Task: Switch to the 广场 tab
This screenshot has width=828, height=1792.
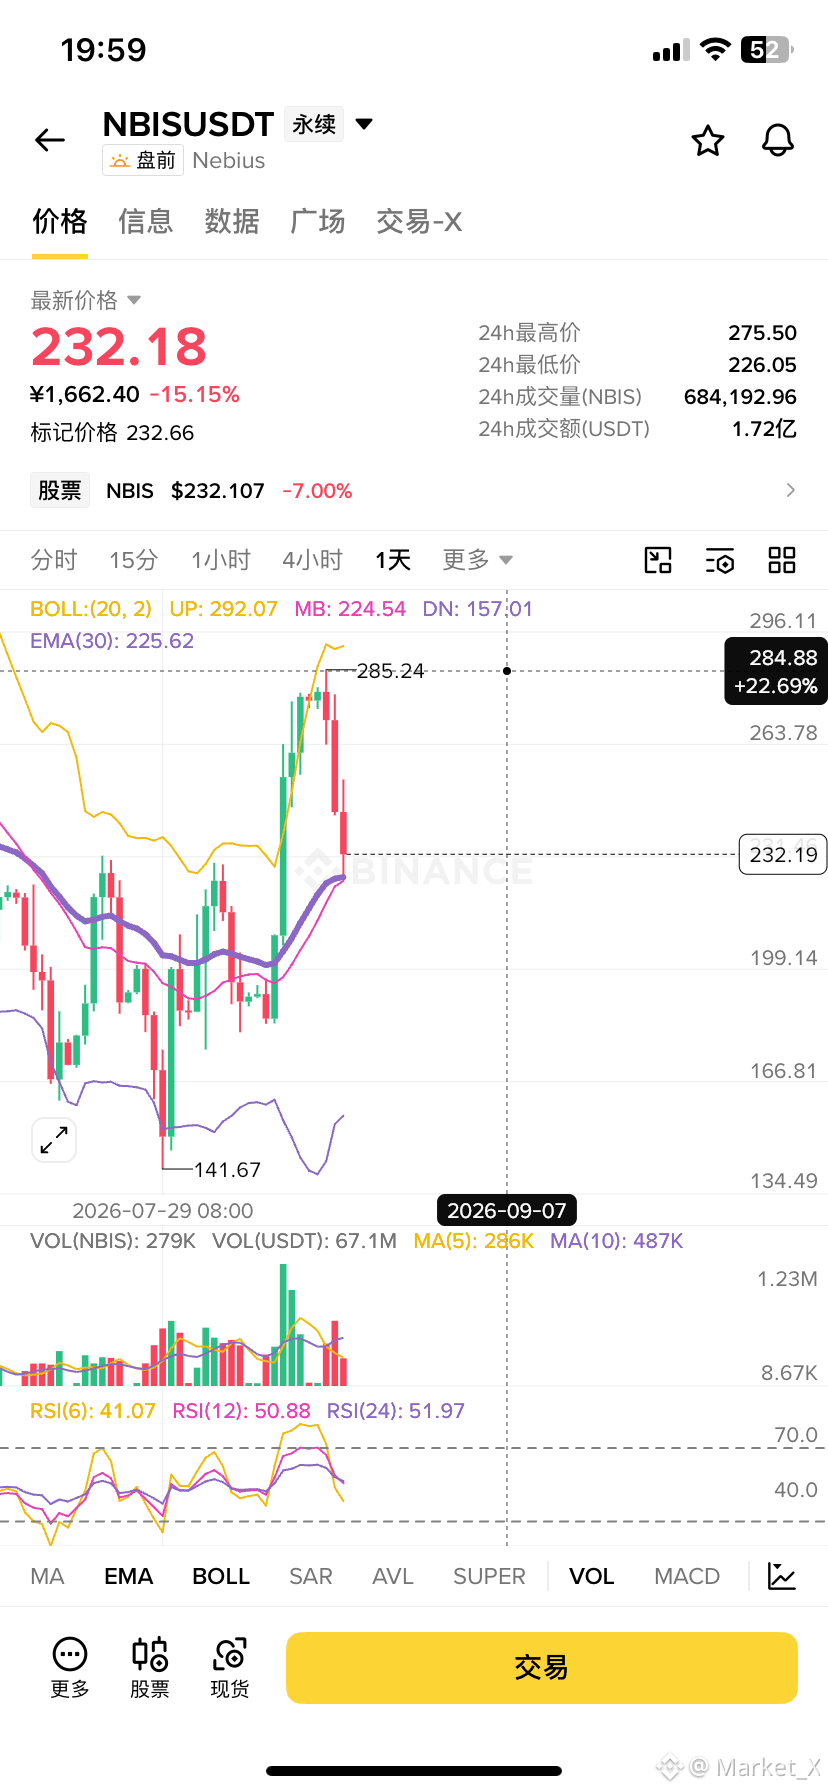Action: click(318, 221)
